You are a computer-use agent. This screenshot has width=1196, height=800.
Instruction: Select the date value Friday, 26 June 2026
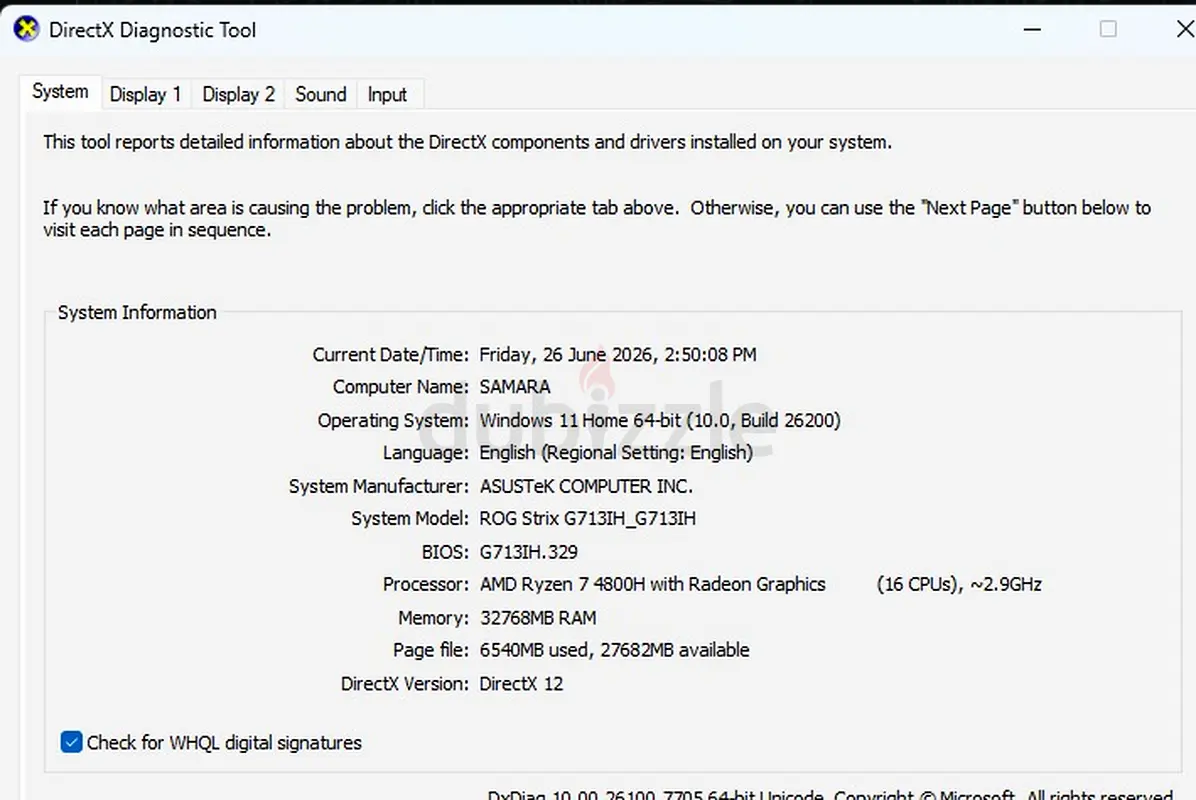(618, 355)
